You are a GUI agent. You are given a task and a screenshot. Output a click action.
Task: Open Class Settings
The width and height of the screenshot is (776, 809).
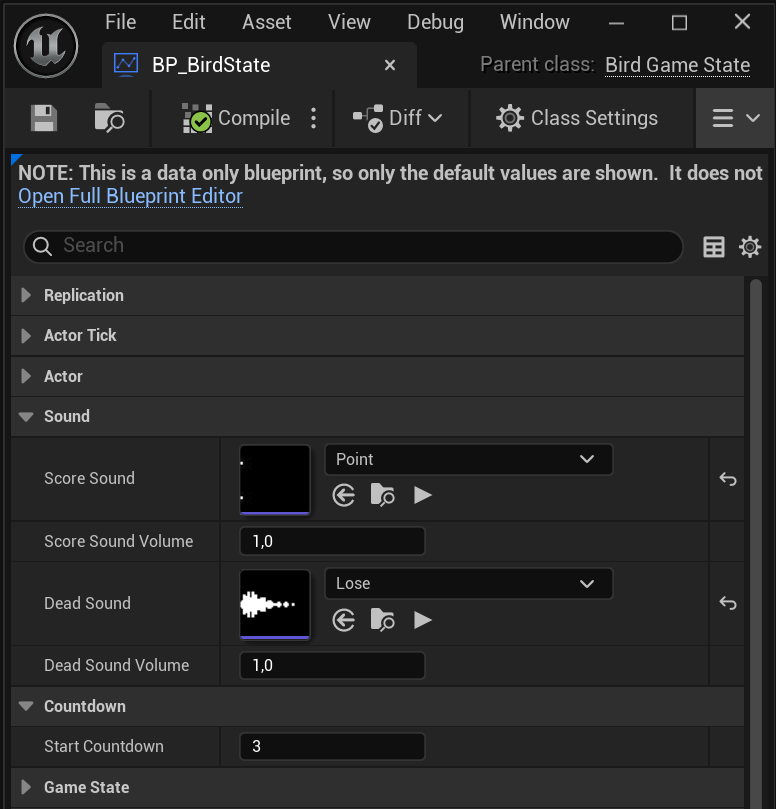pyautogui.click(x=577, y=118)
